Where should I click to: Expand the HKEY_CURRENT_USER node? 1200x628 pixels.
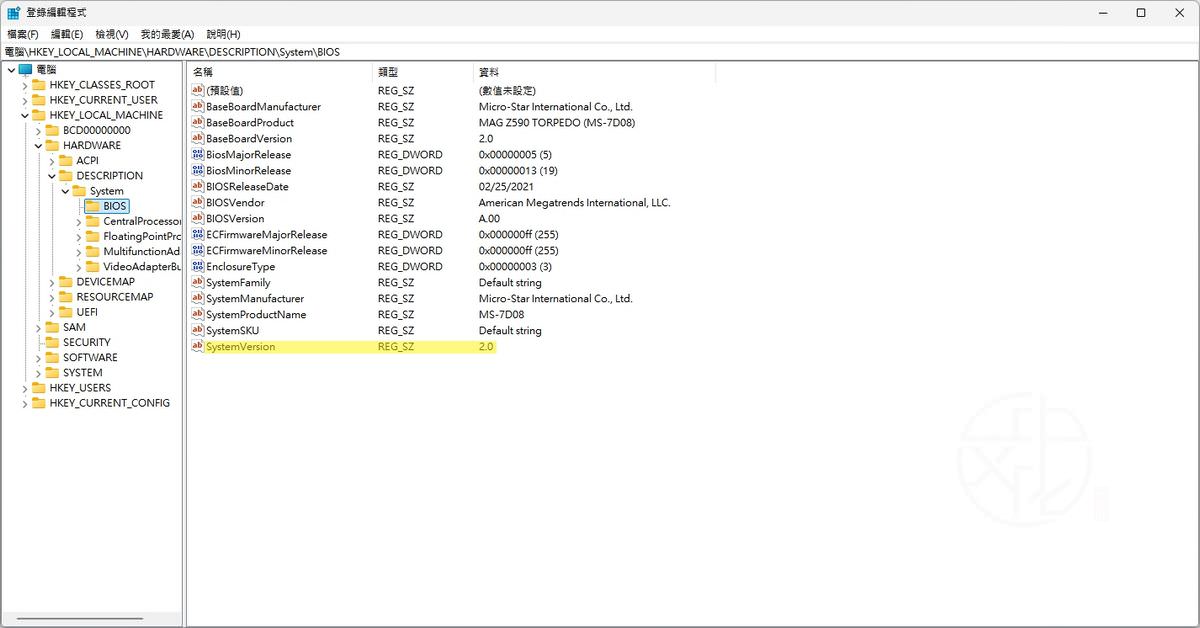pos(25,100)
